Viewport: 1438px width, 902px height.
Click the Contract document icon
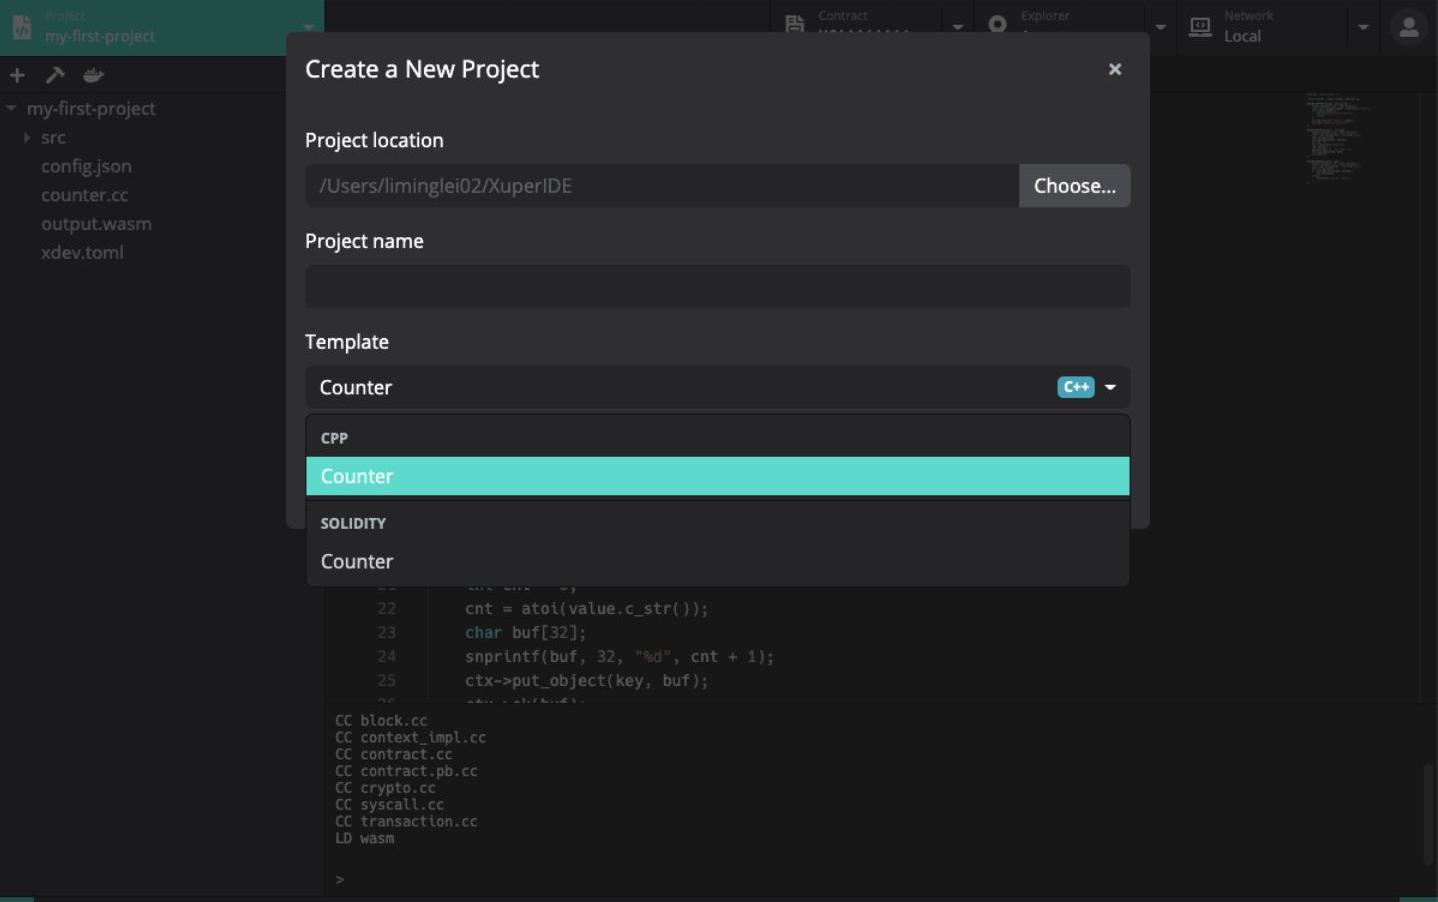point(794,25)
